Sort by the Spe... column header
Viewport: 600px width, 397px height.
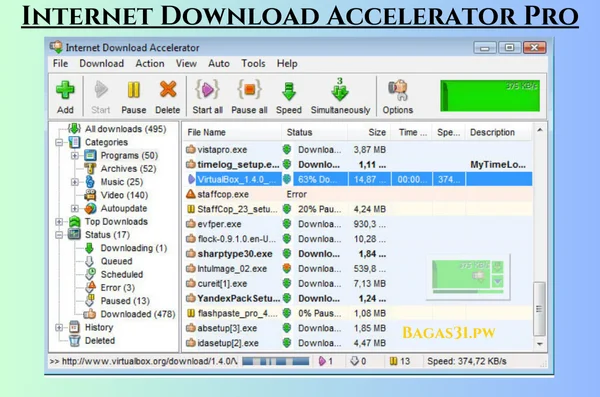pyautogui.click(x=448, y=132)
